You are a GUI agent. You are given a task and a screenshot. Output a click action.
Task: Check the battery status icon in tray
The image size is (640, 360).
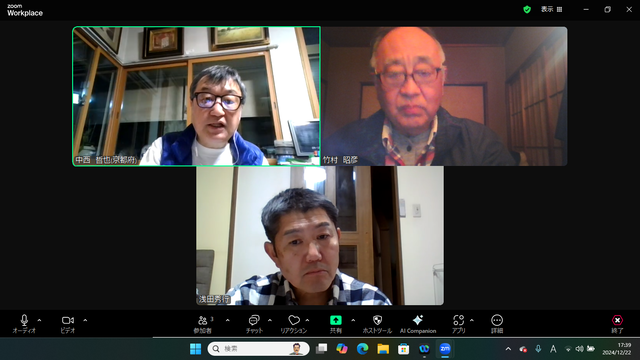(591, 349)
